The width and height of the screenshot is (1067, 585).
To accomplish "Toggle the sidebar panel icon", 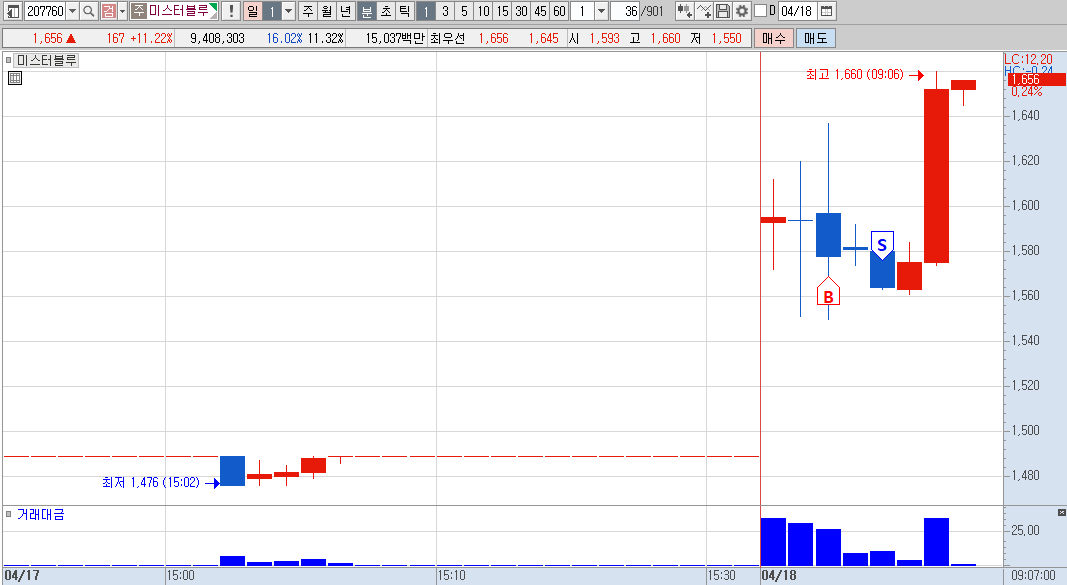I will (x=12, y=11).
